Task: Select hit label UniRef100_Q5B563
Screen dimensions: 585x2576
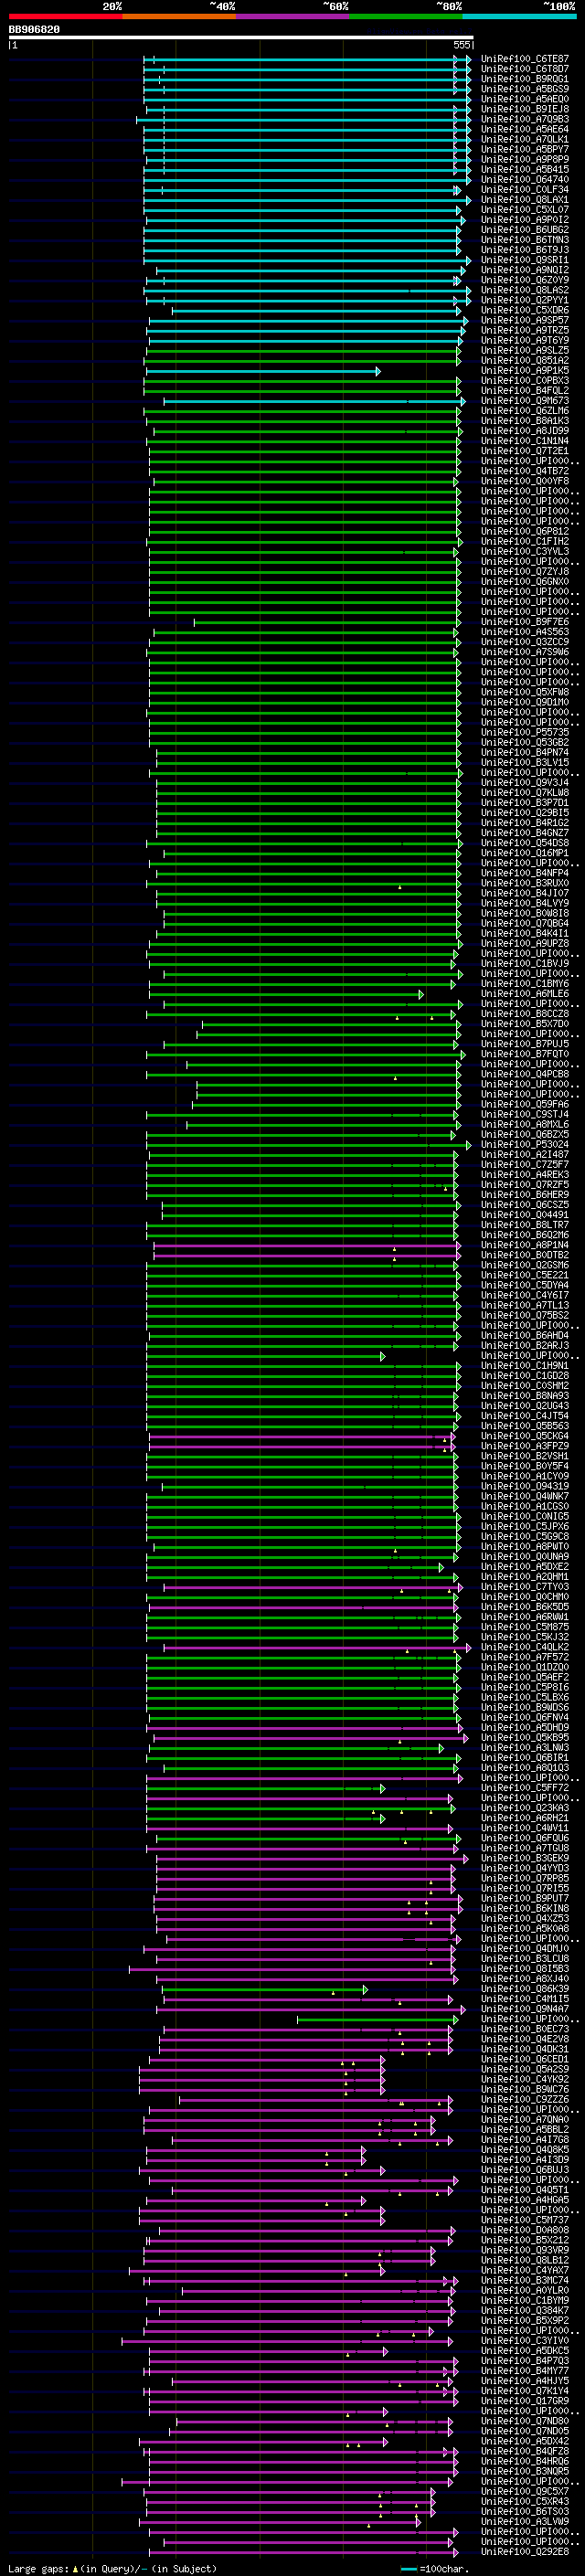Action: pos(525,1426)
